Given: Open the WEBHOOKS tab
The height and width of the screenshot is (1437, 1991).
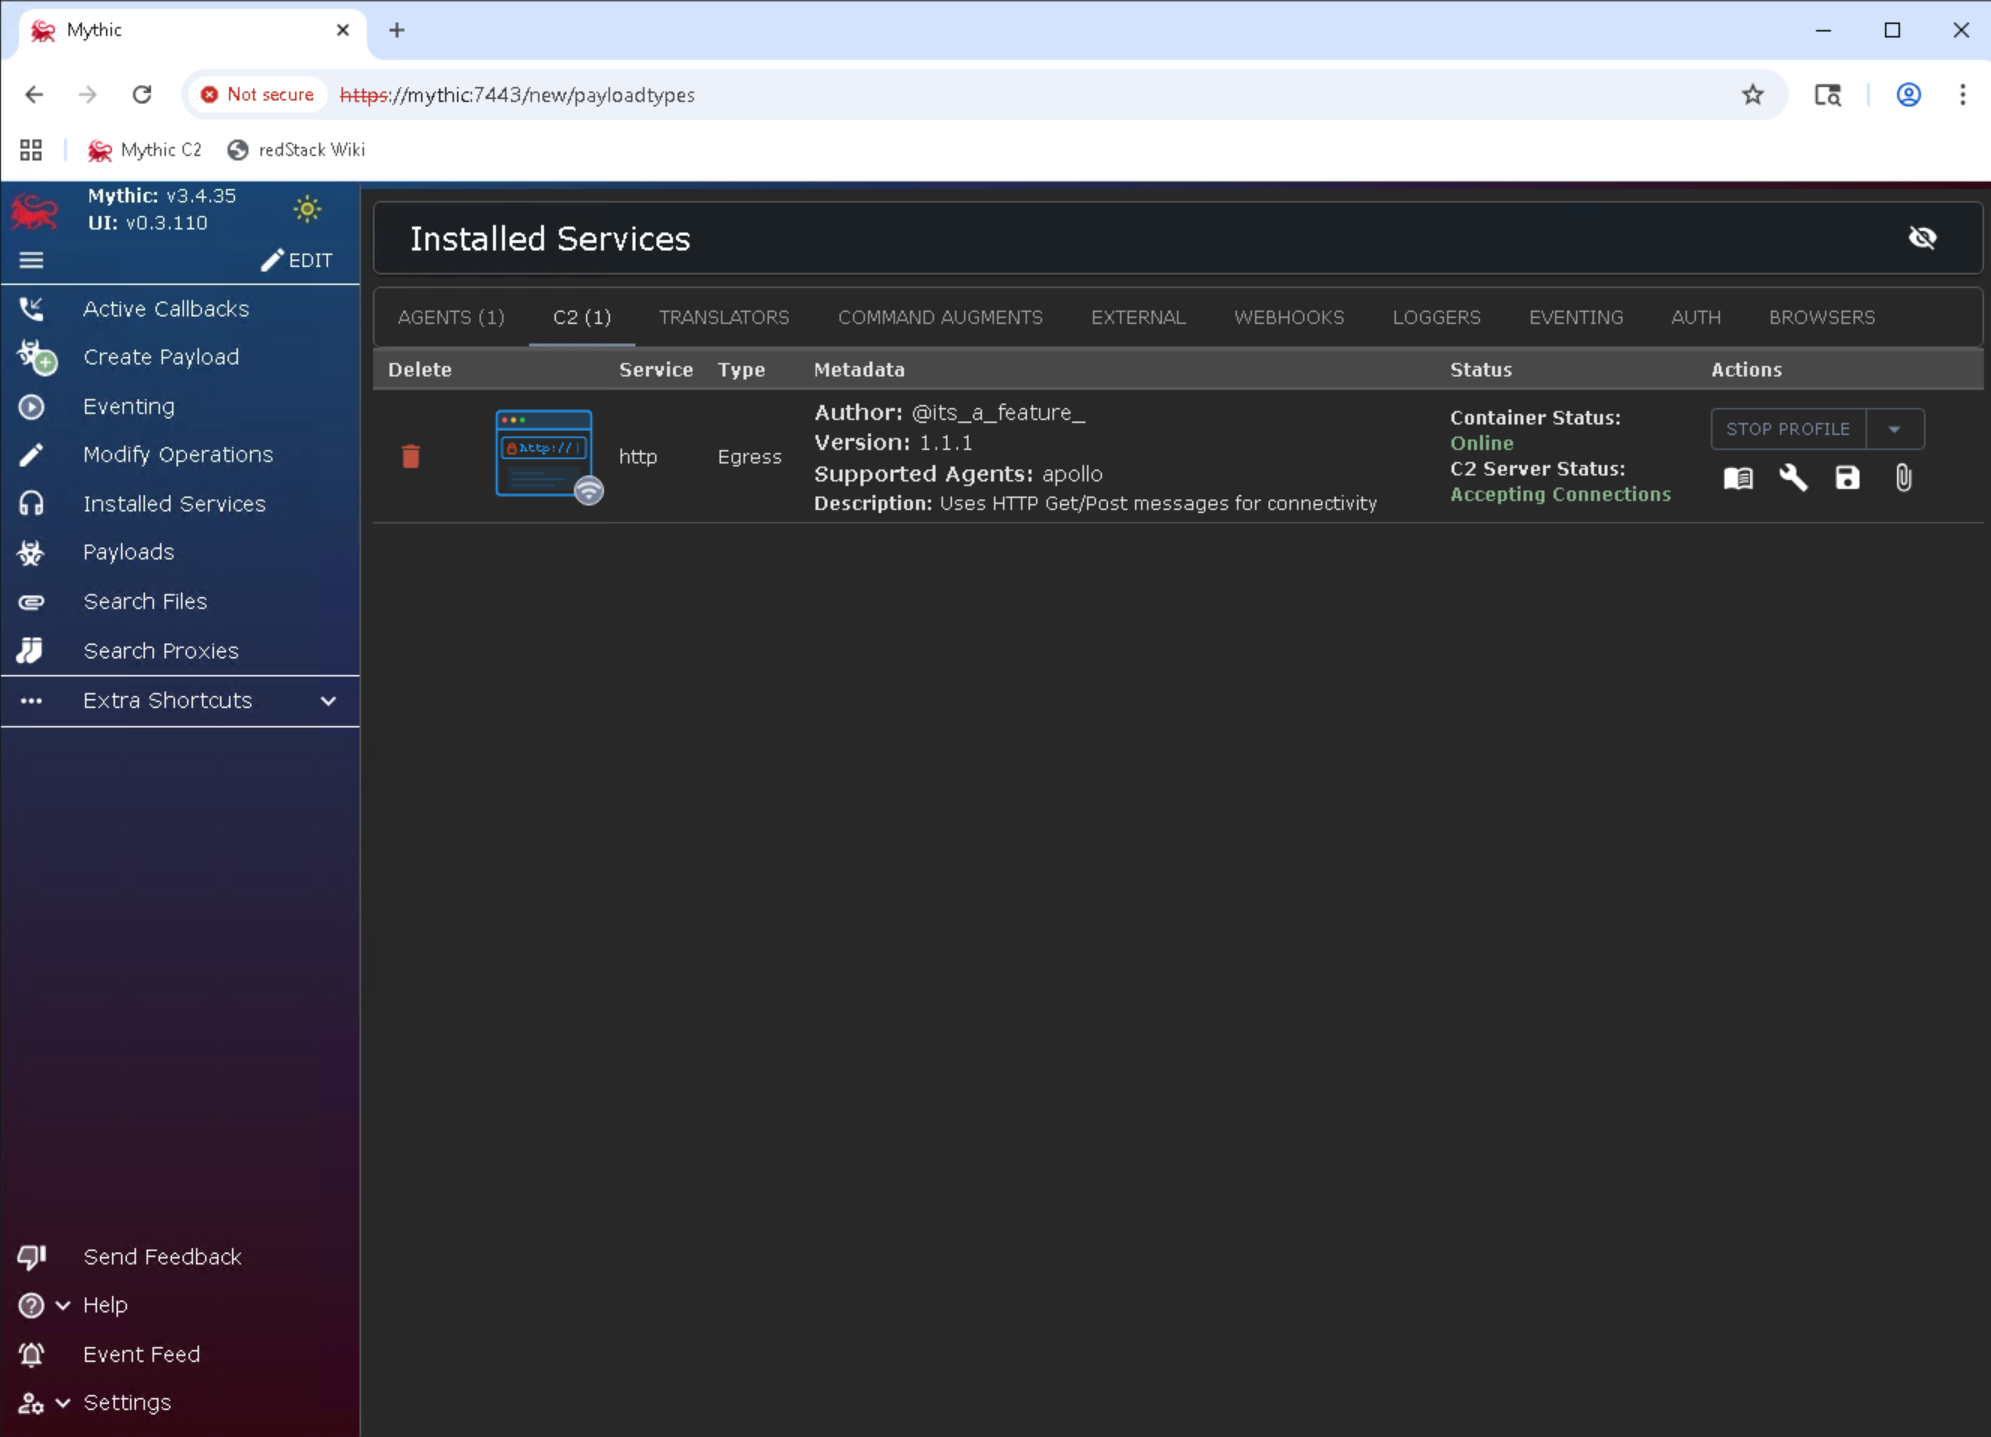Looking at the screenshot, I should 1289,317.
